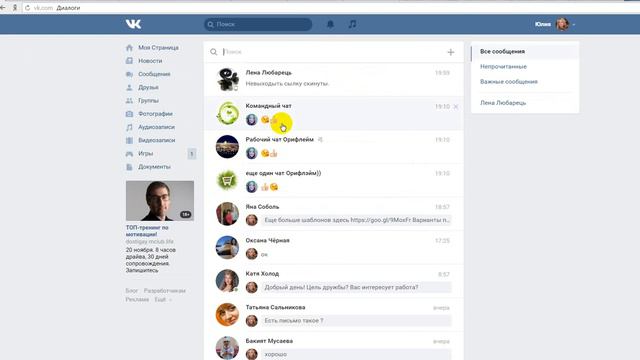Open Документы from sidebar
Image resolution: width=640 pixels, height=360 pixels.
pyautogui.click(x=154, y=167)
